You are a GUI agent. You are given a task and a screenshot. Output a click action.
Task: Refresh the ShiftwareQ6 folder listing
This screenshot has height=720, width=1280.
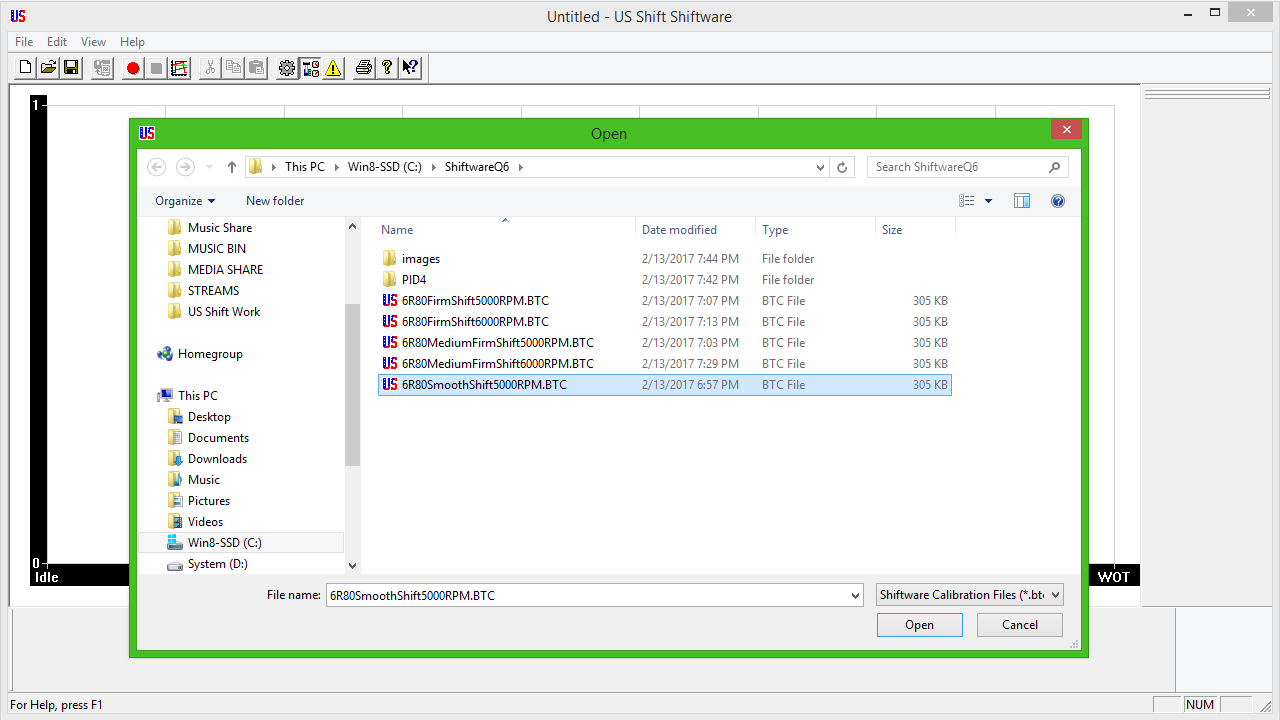pos(842,167)
